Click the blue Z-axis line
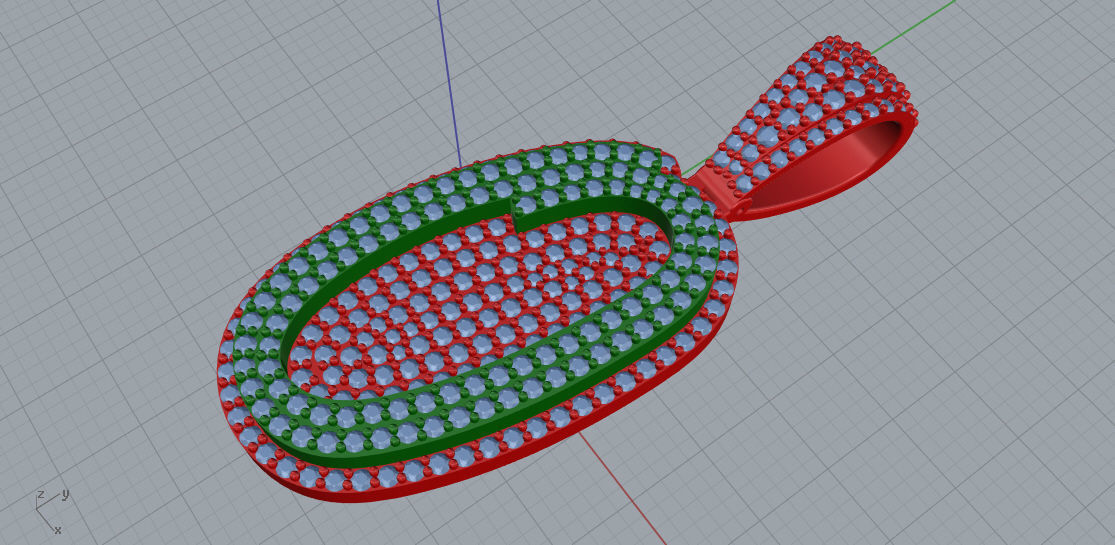1115x545 pixels. pos(449,83)
